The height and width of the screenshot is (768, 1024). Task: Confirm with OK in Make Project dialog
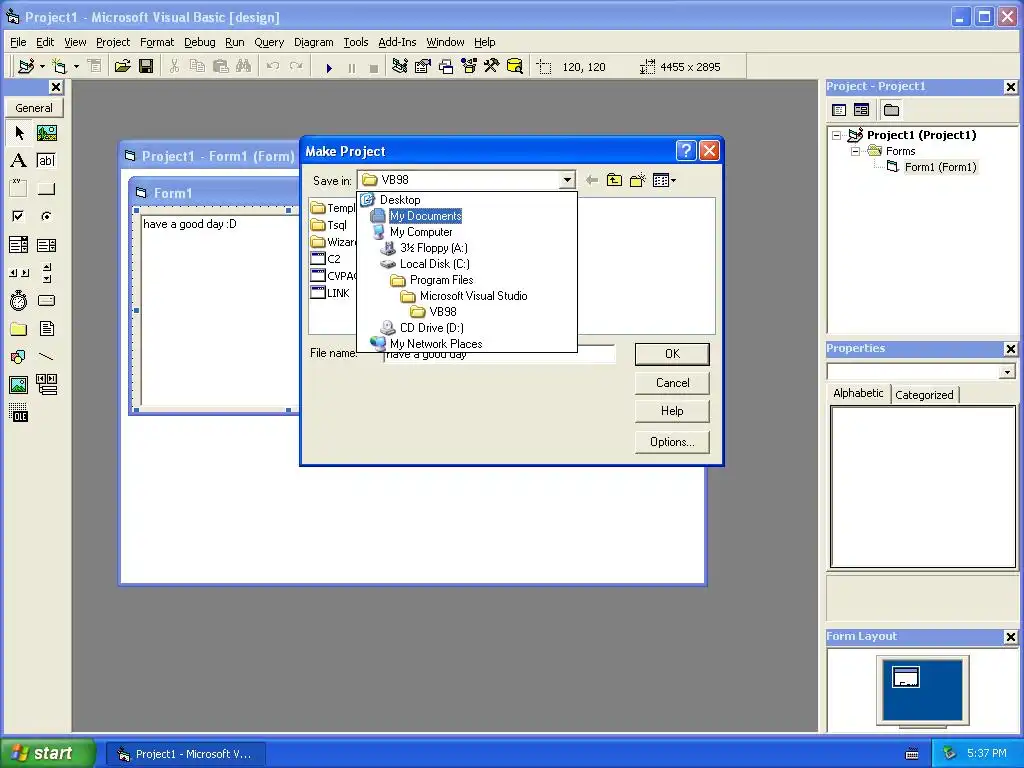(672, 354)
